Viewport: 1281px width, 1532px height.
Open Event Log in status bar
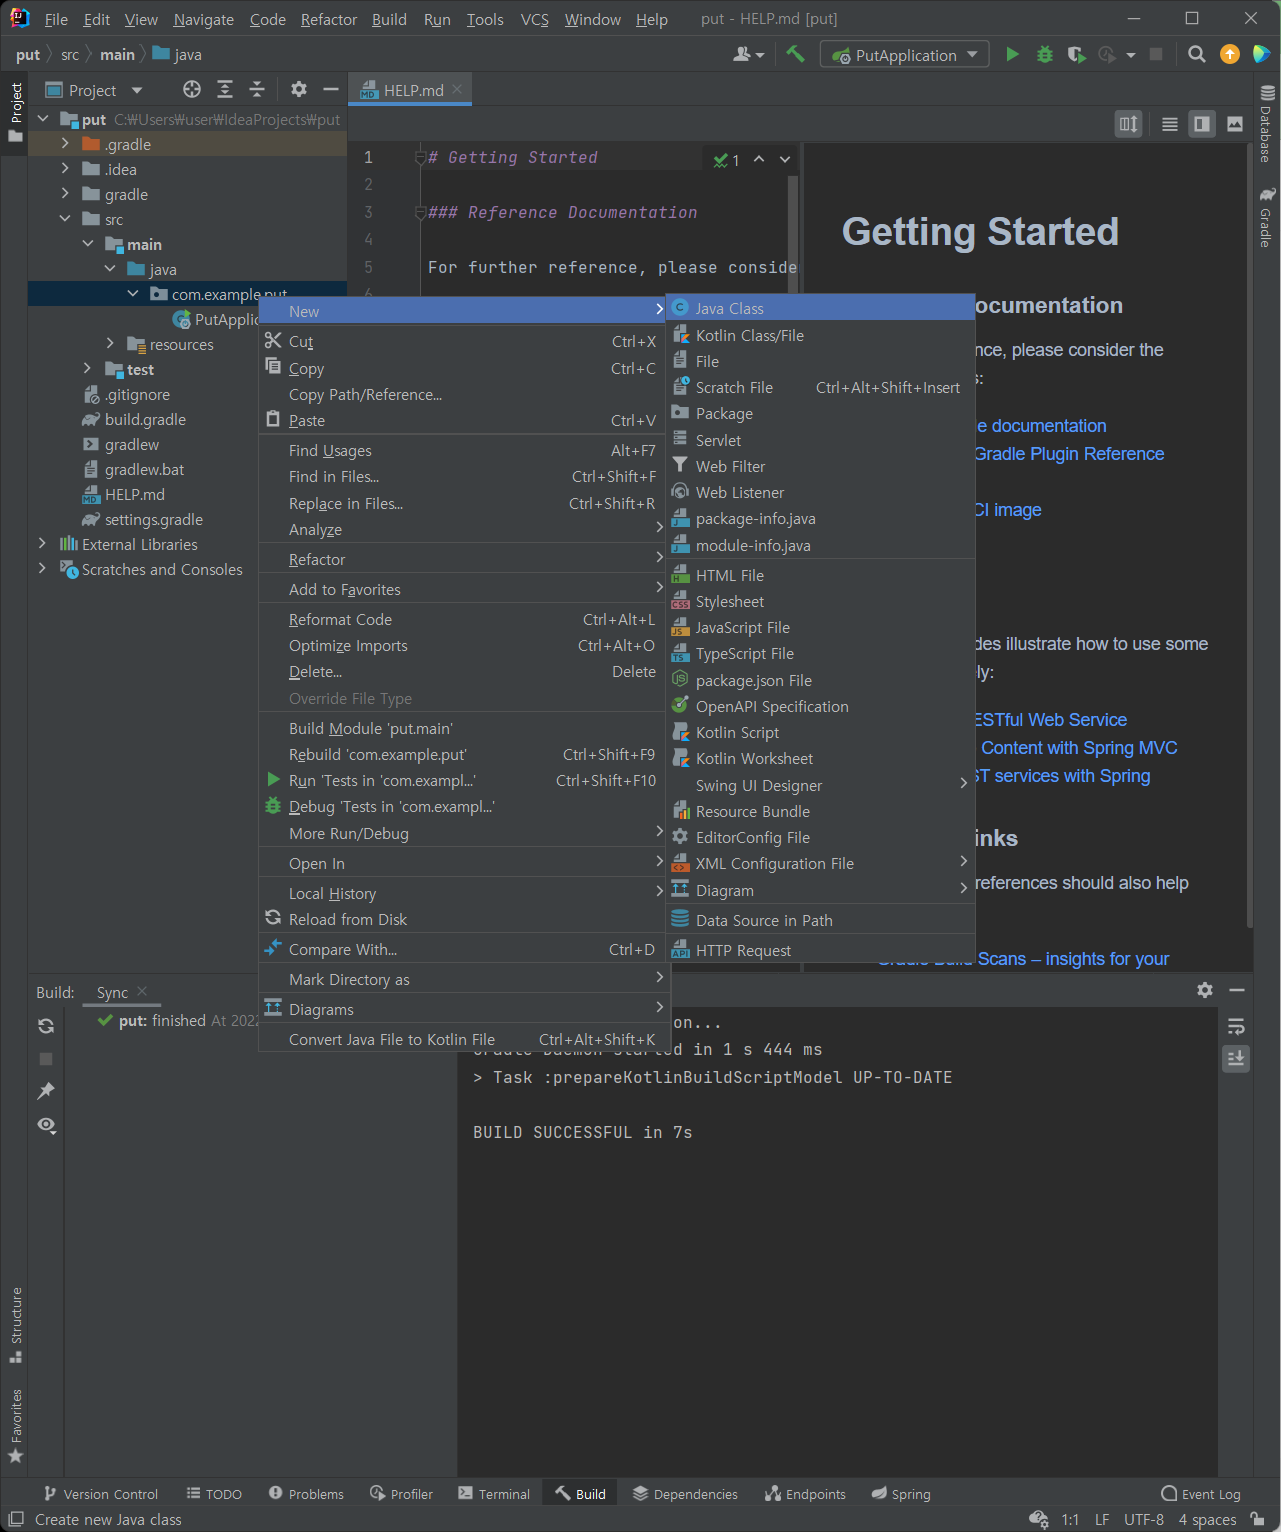click(1200, 1494)
